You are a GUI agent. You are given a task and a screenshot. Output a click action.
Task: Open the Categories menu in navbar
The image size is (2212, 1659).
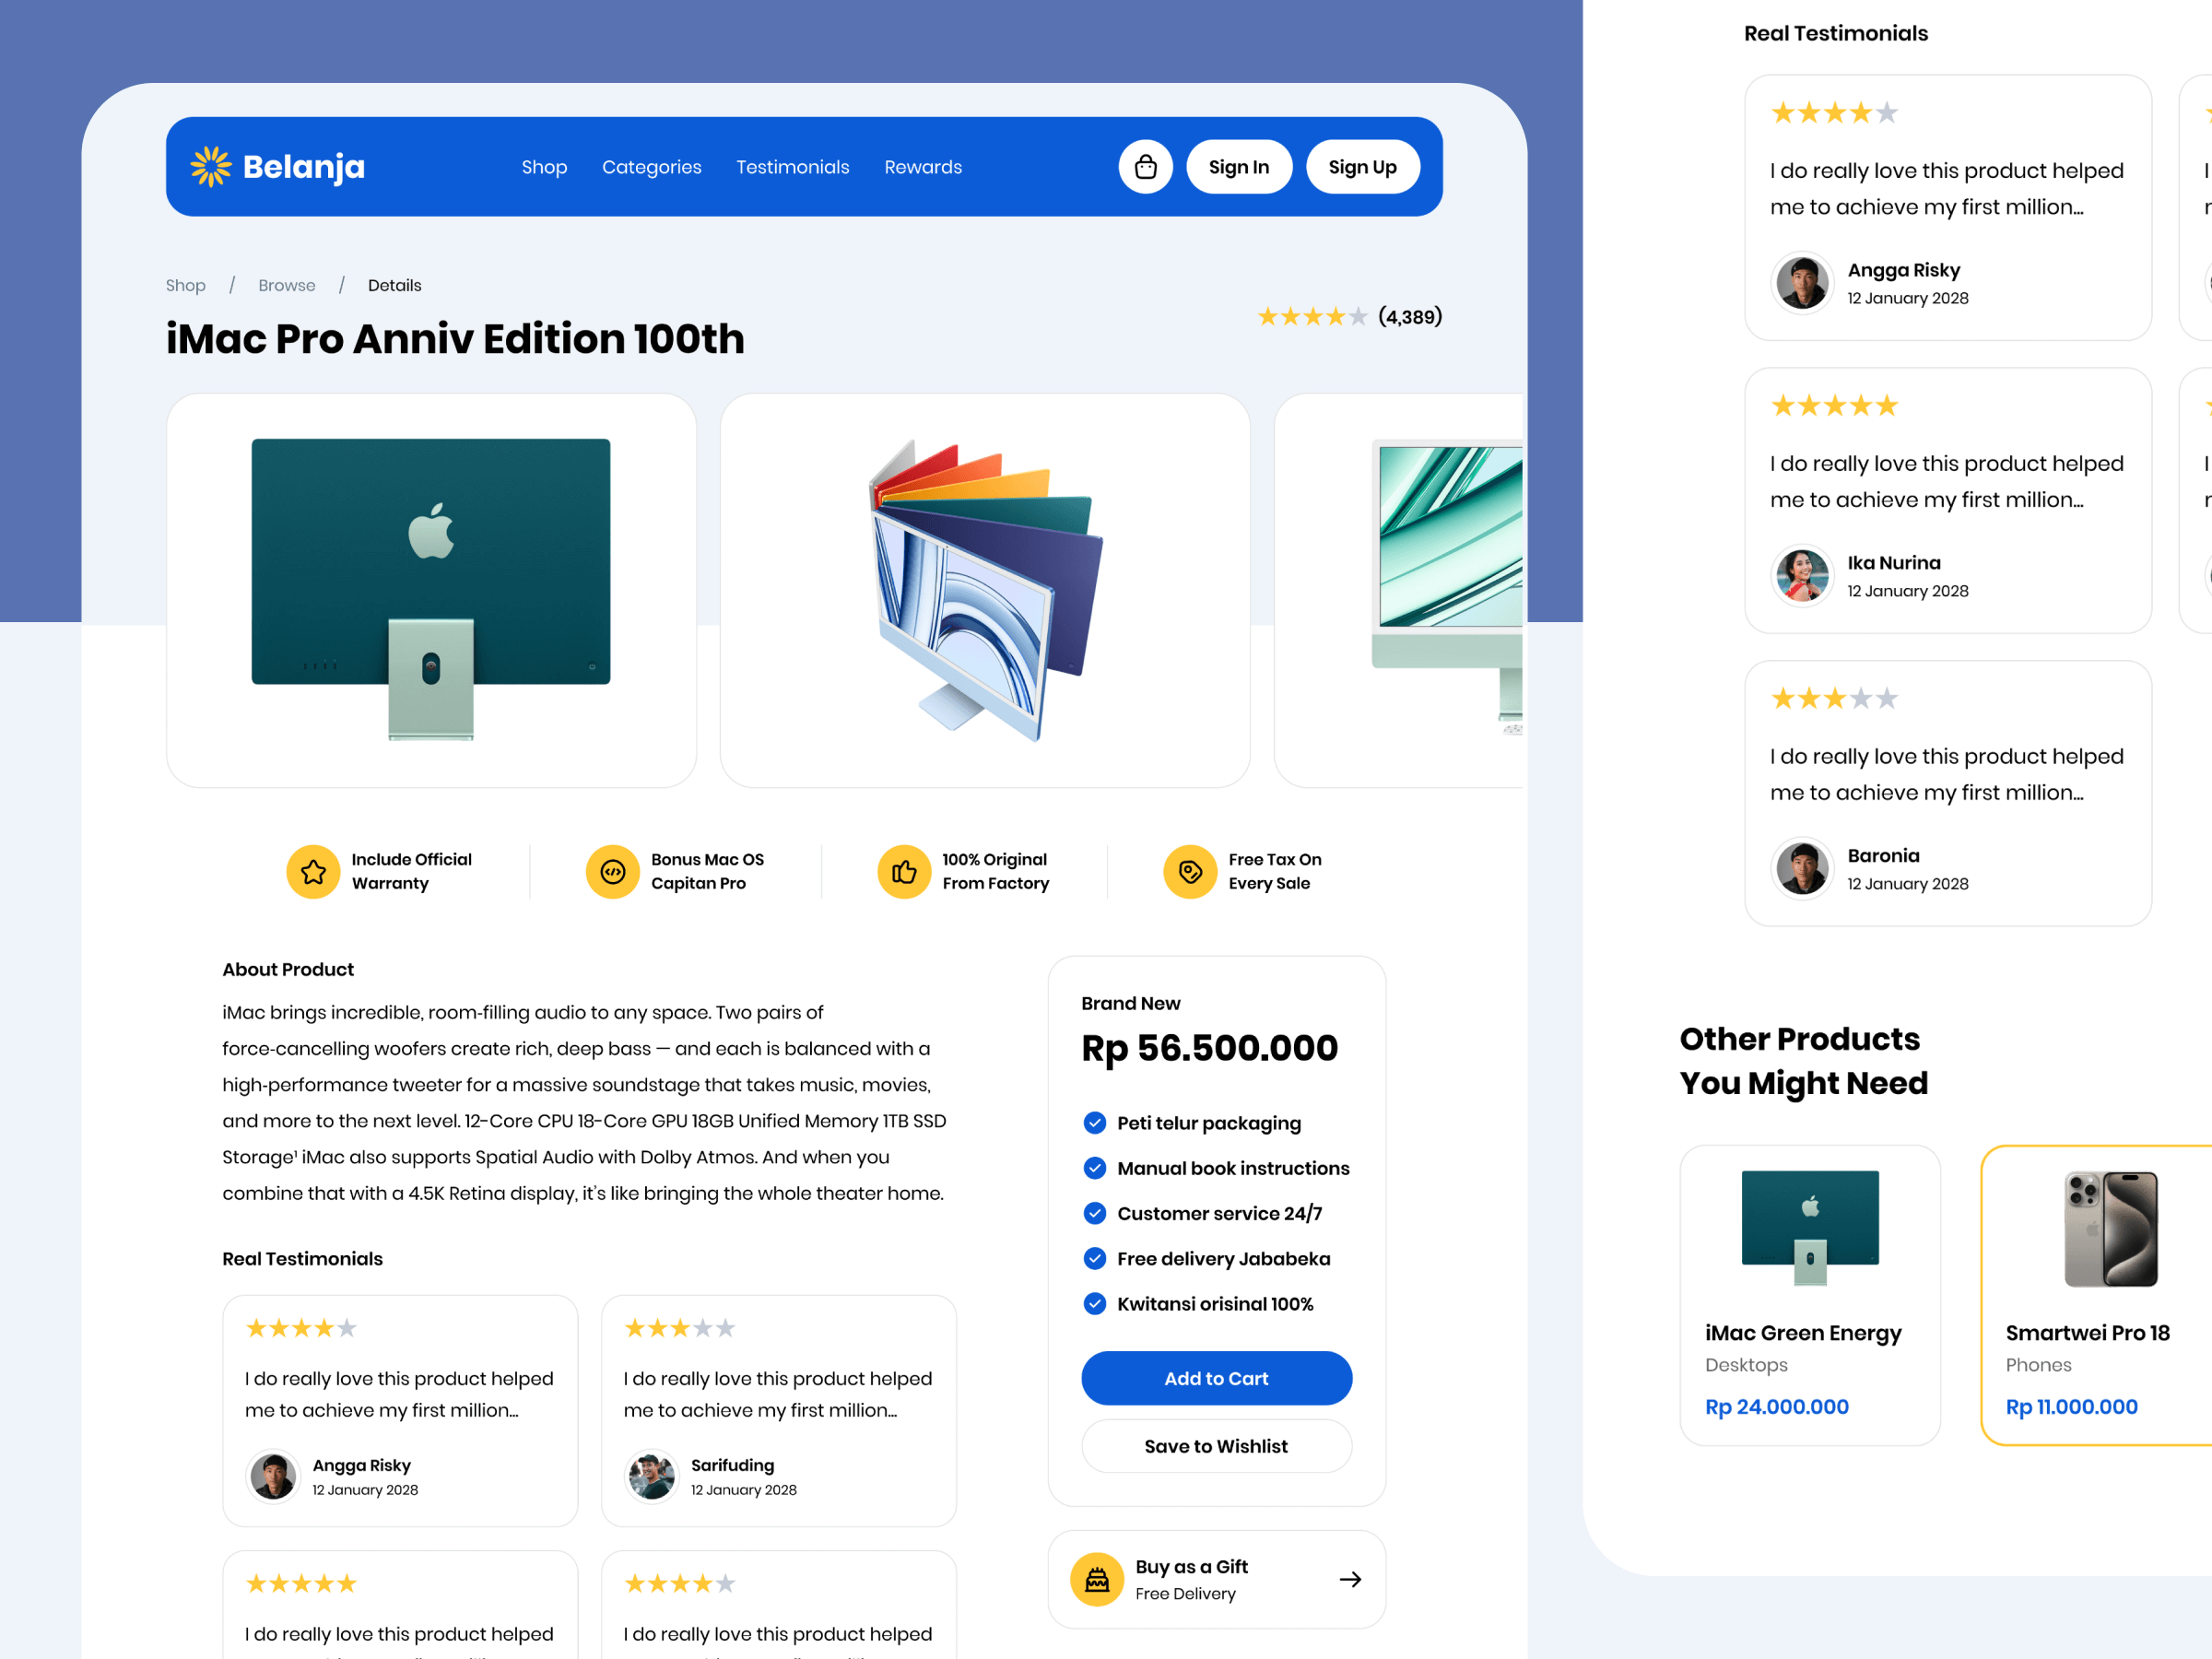pos(651,167)
